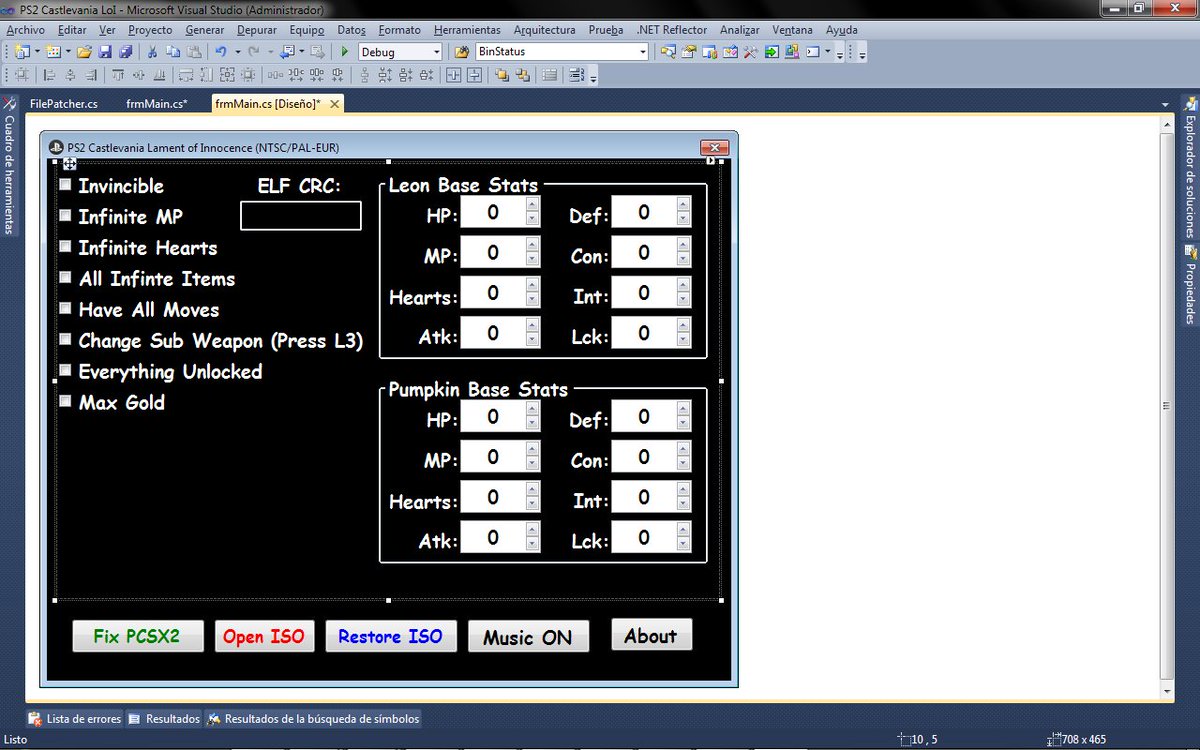The image size is (1200, 750).
Task: Enable the Infinite MP checkbox
Action: [65, 216]
